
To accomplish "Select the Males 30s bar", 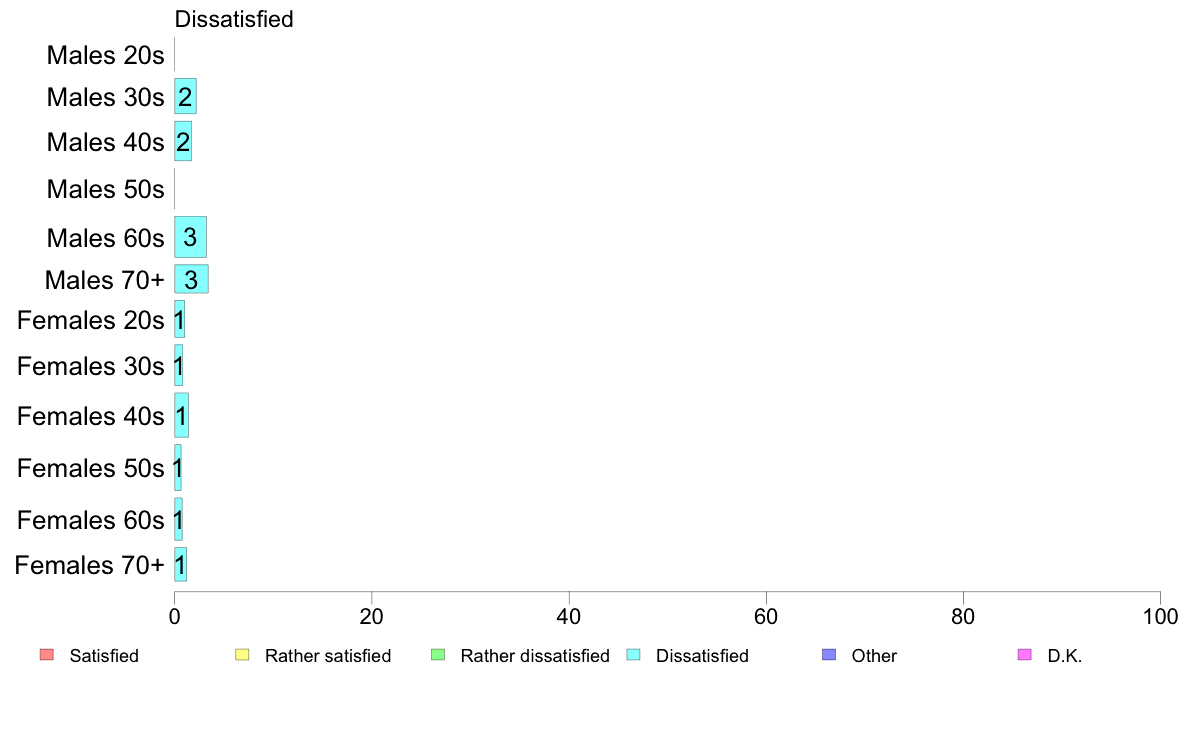I will point(185,96).
